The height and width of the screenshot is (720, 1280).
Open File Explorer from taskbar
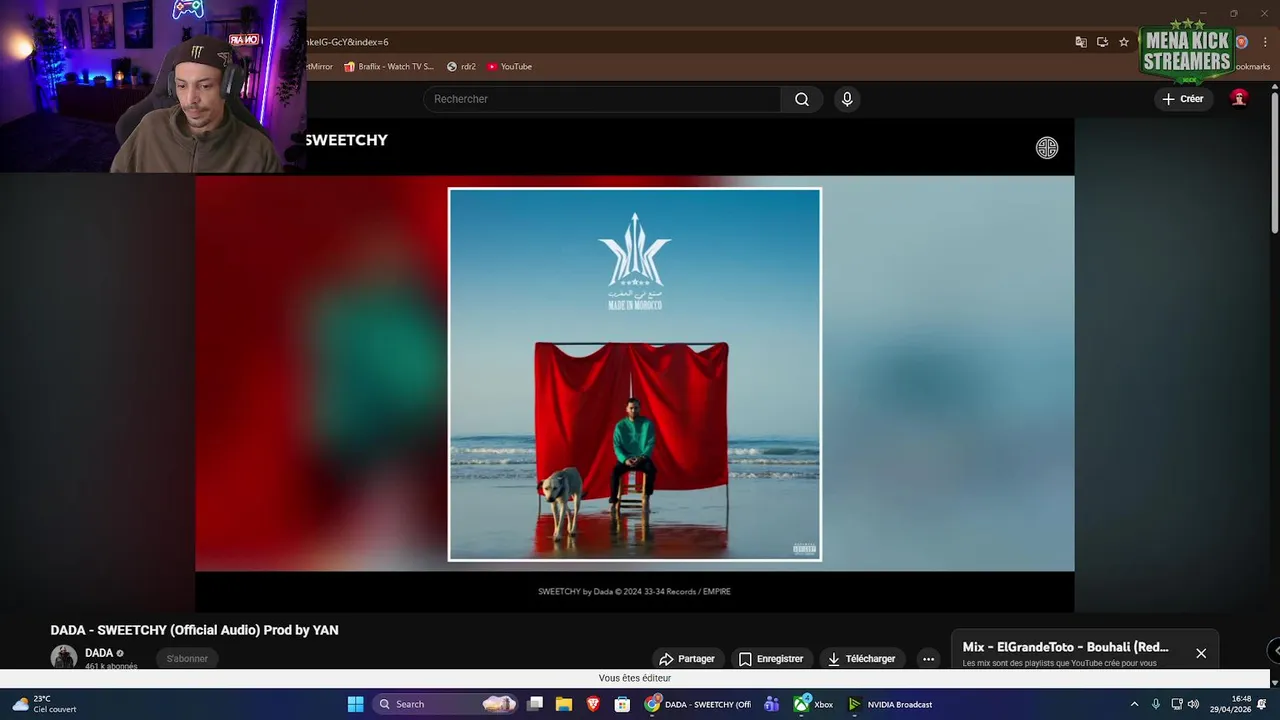tap(564, 704)
